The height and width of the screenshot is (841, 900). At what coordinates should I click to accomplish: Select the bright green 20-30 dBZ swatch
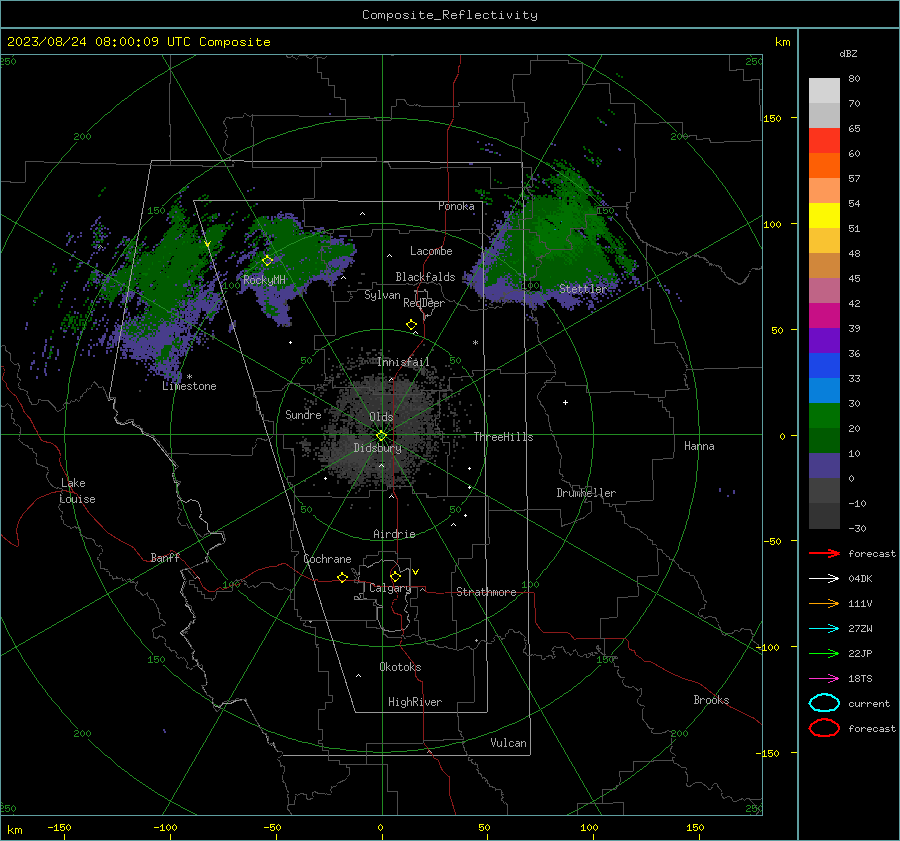coord(824,416)
